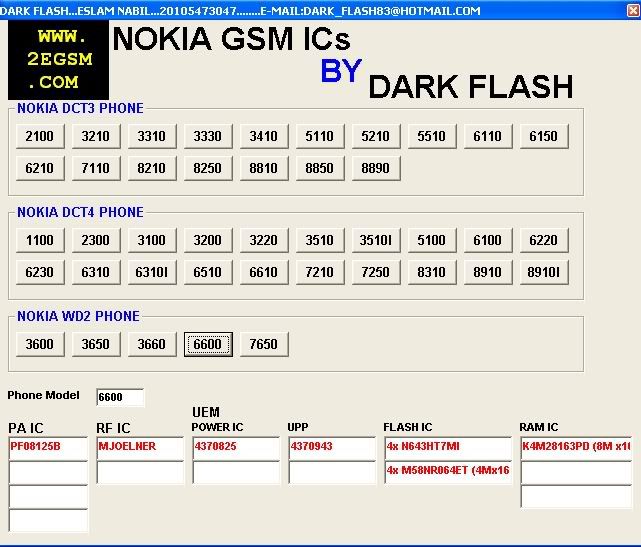This screenshot has height=547, width=641.
Task: Select the 8910 phone button
Action: (x=488, y=272)
